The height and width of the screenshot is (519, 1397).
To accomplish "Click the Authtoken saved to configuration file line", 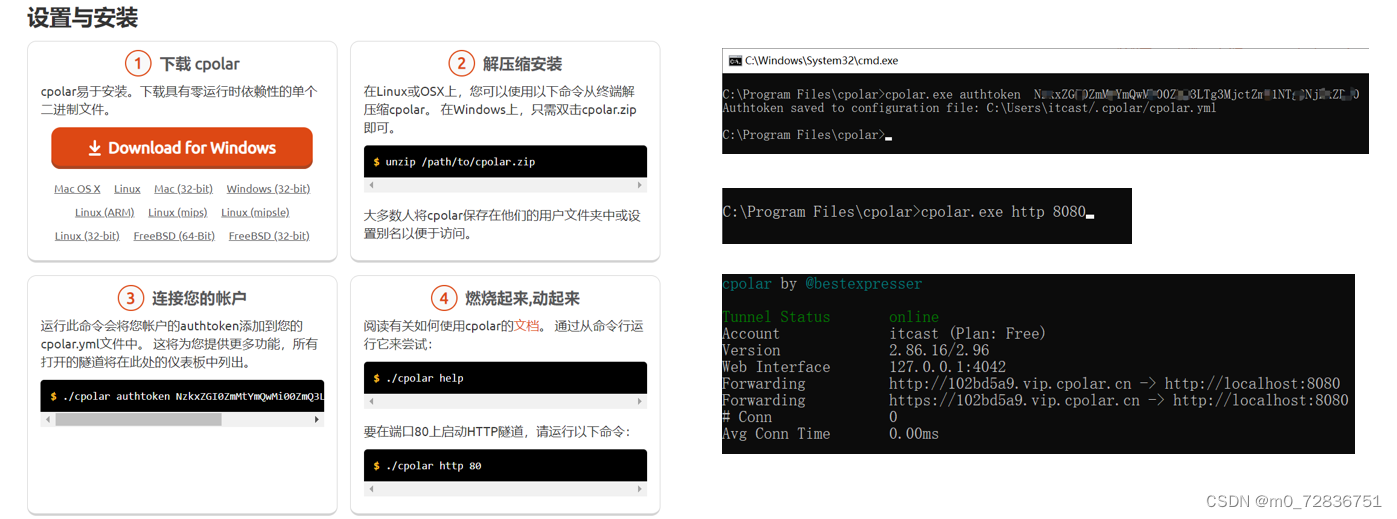I will (x=969, y=108).
